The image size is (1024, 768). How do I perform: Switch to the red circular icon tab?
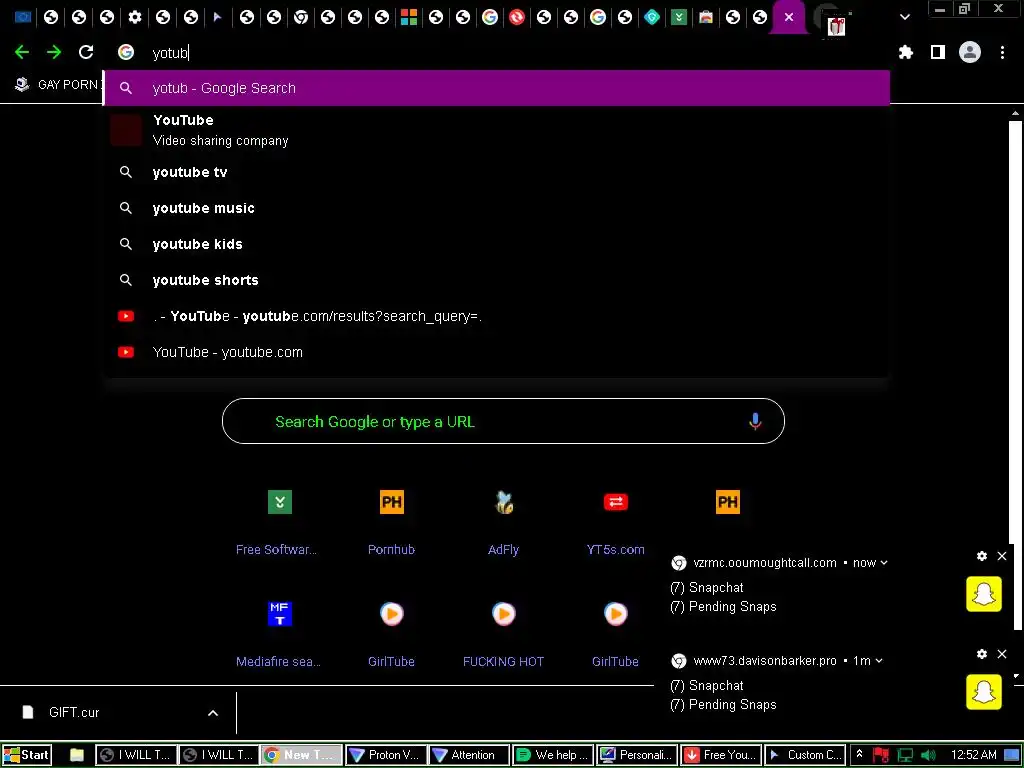tap(517, 18)
